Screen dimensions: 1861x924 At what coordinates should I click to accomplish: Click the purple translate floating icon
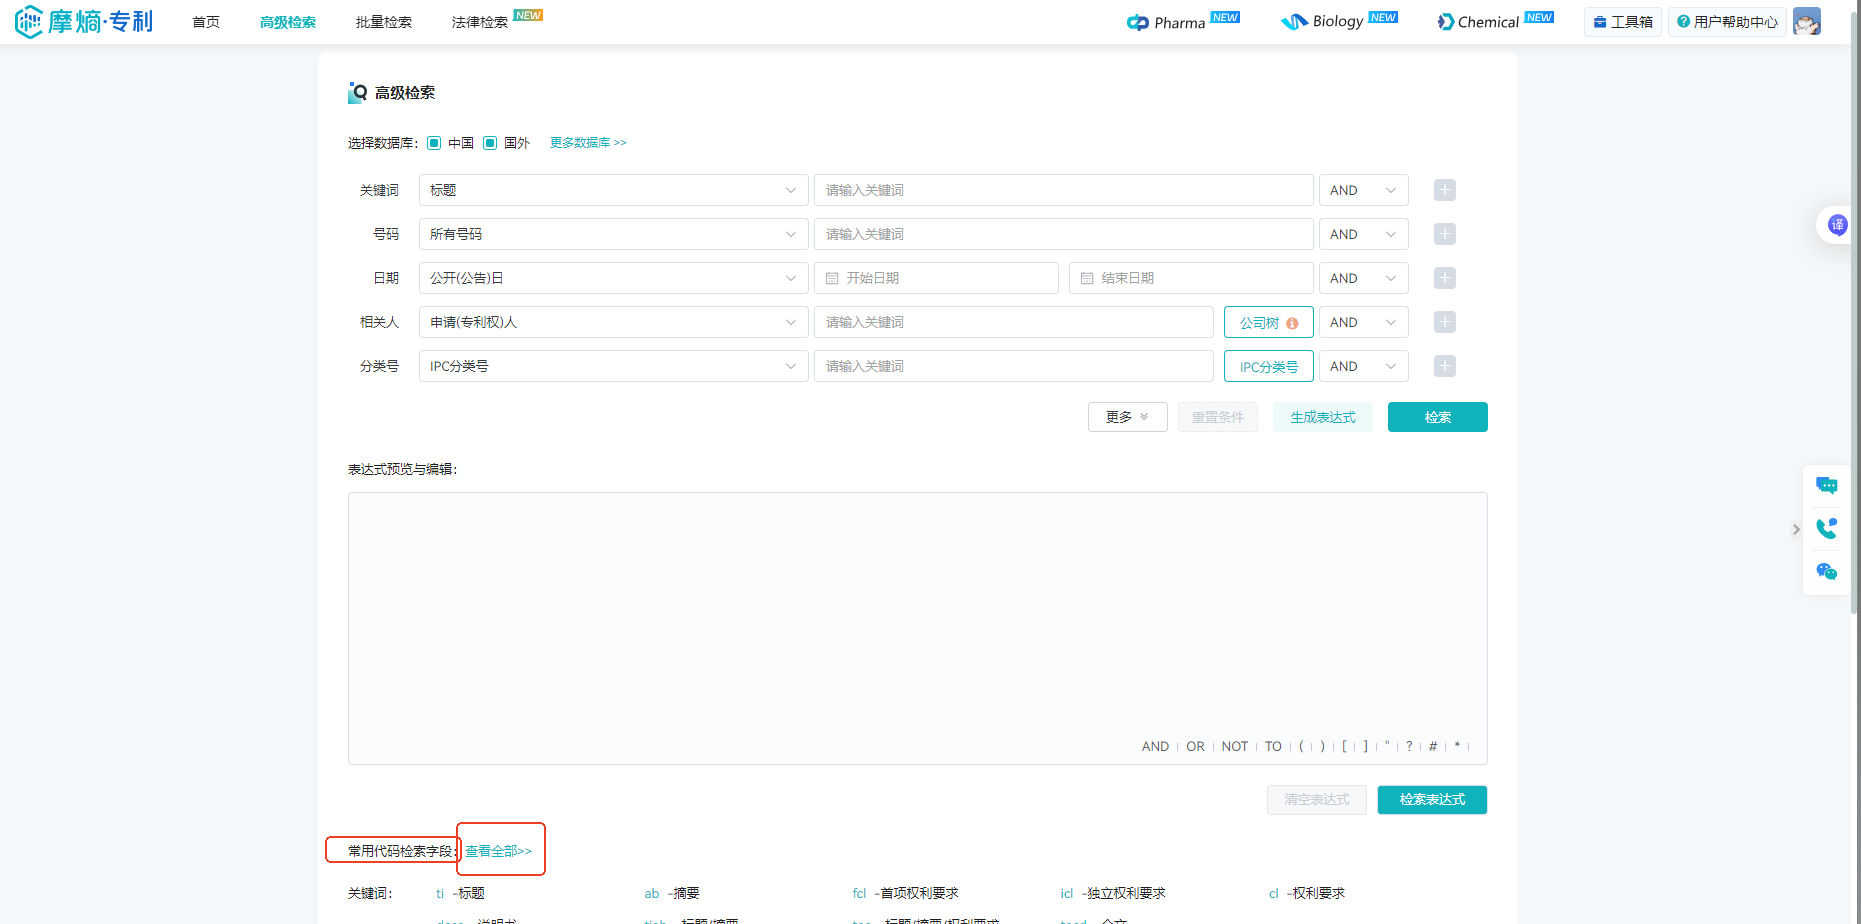[1837, 225]
